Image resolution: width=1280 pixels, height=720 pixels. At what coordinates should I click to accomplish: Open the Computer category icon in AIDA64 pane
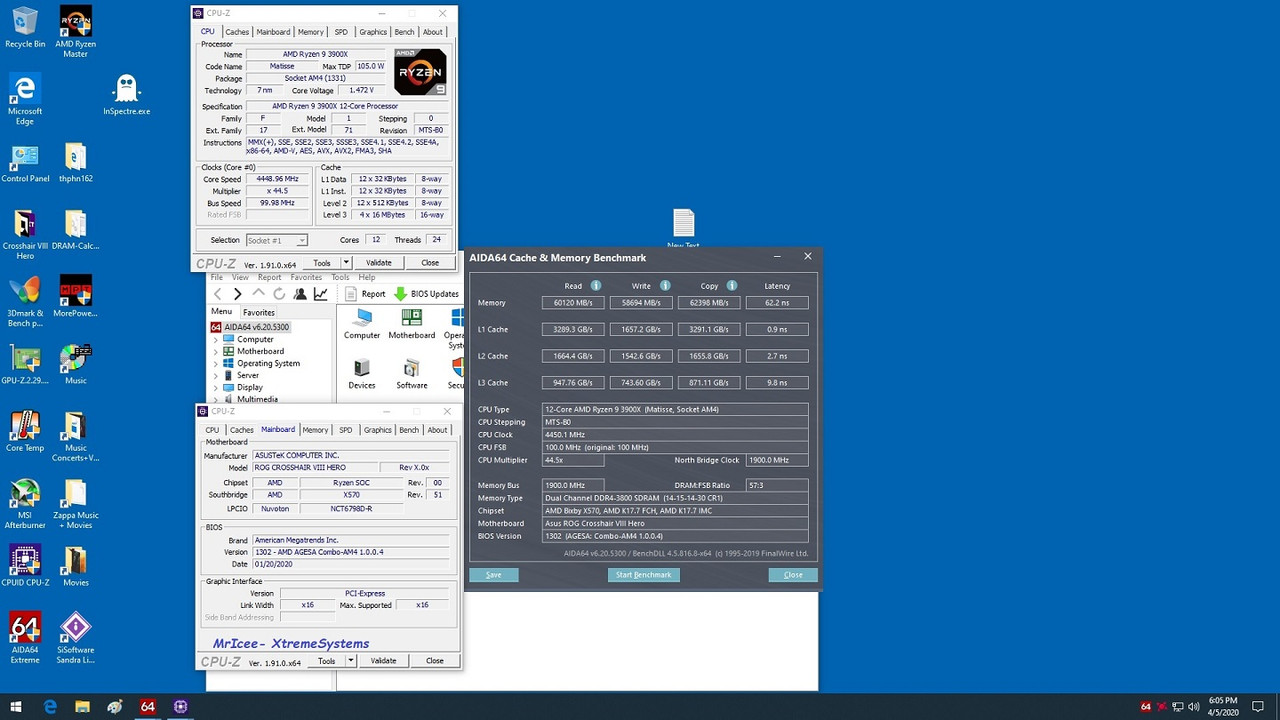tap(362, 324)
